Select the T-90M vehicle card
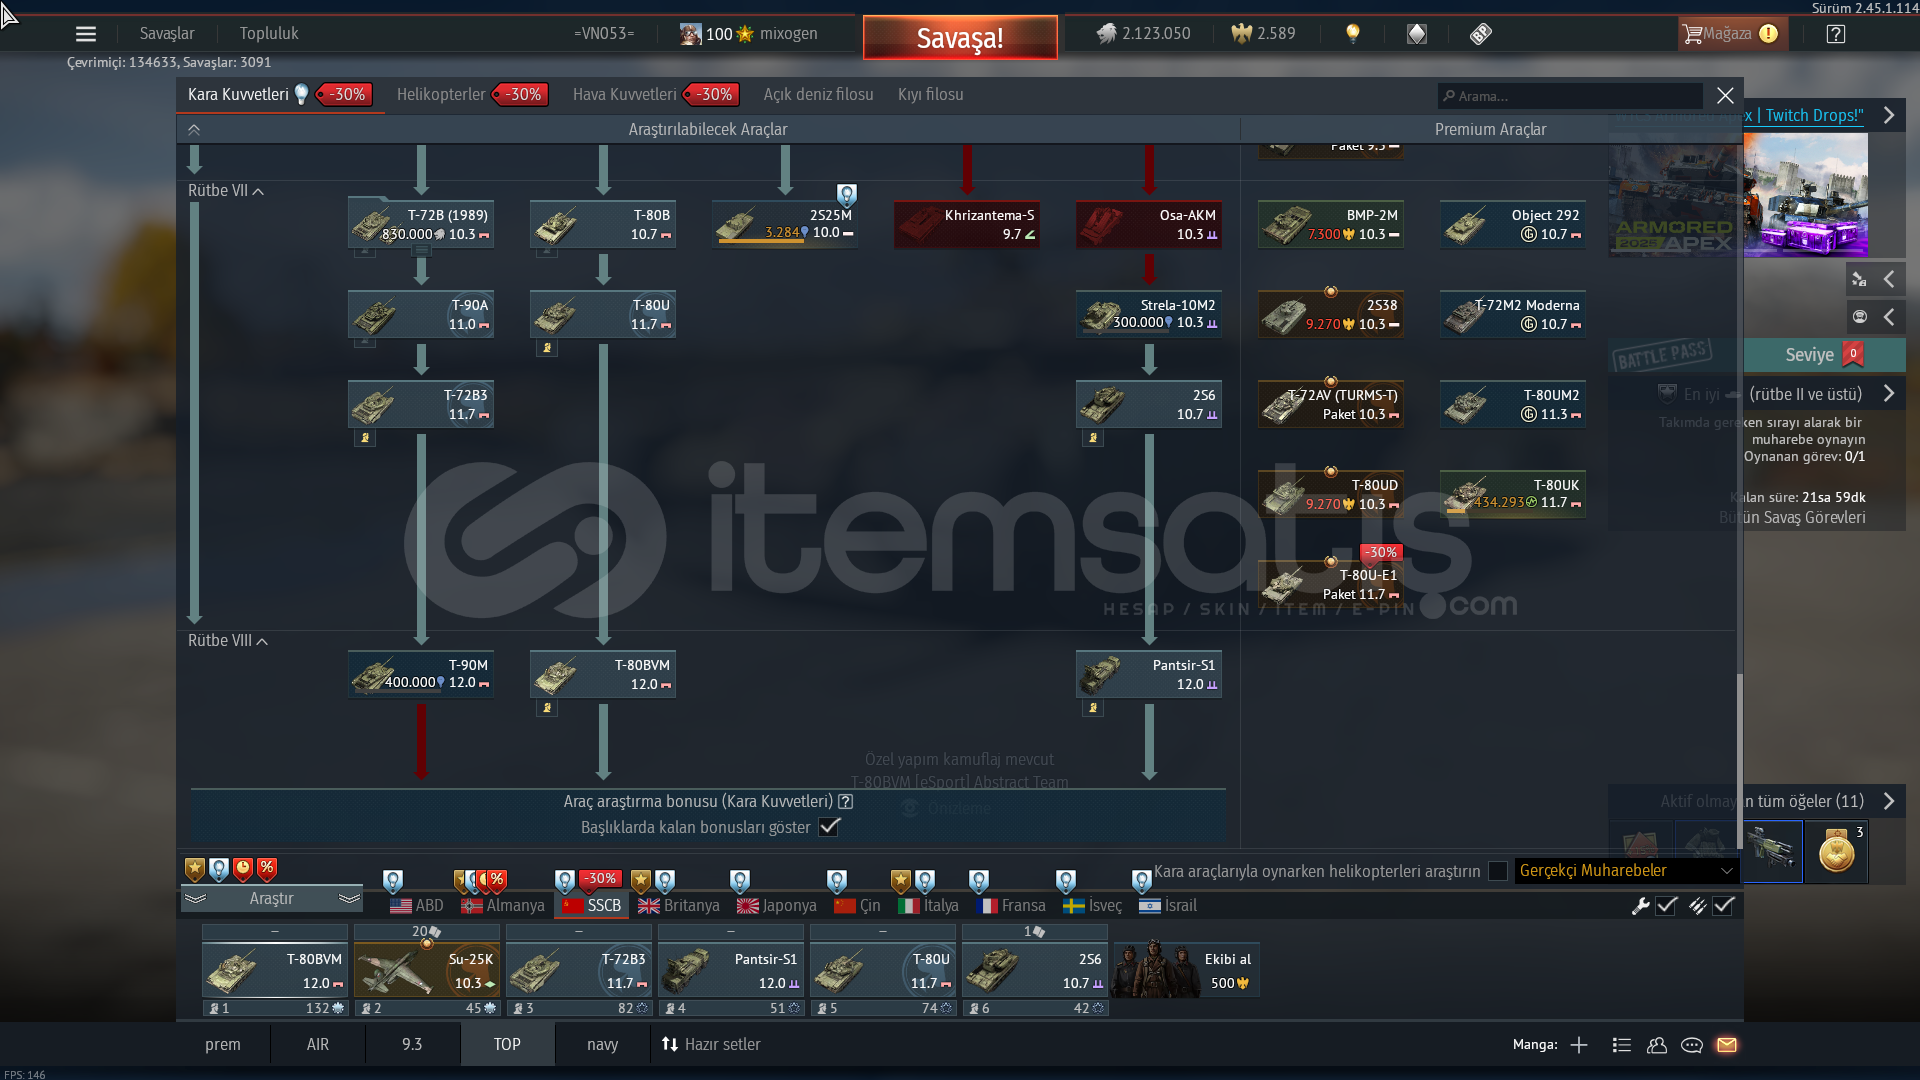1920x1080 pixels. point(421,674)
